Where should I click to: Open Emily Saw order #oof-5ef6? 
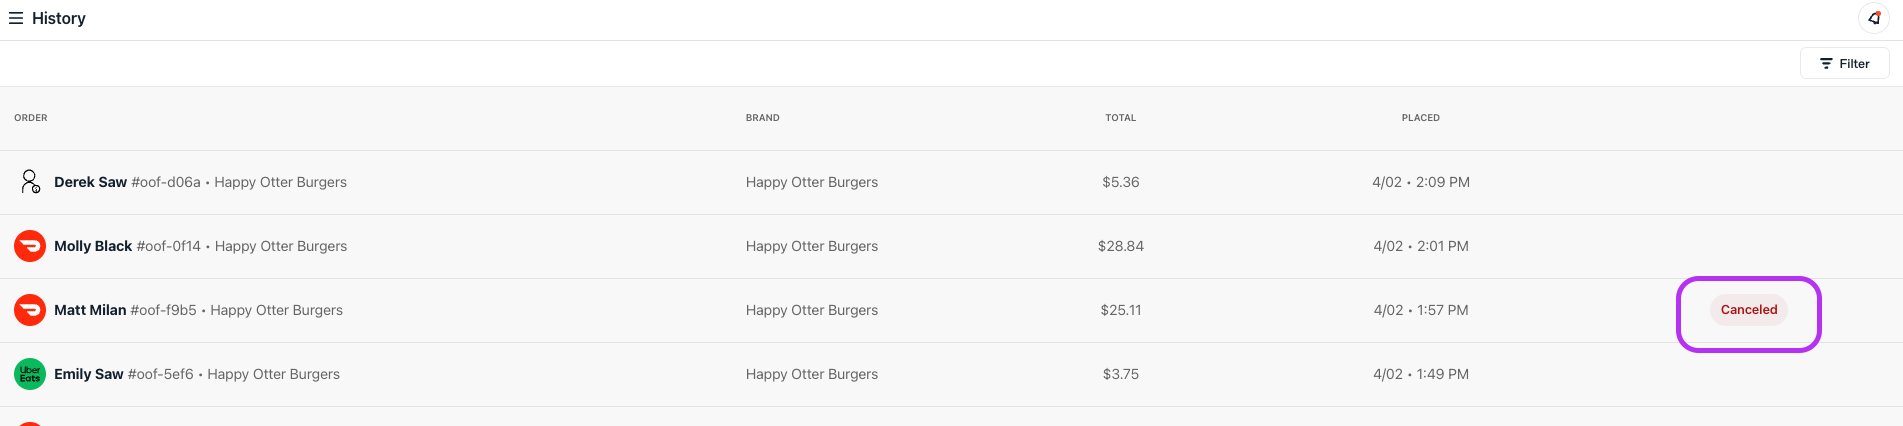pos(197,374)
